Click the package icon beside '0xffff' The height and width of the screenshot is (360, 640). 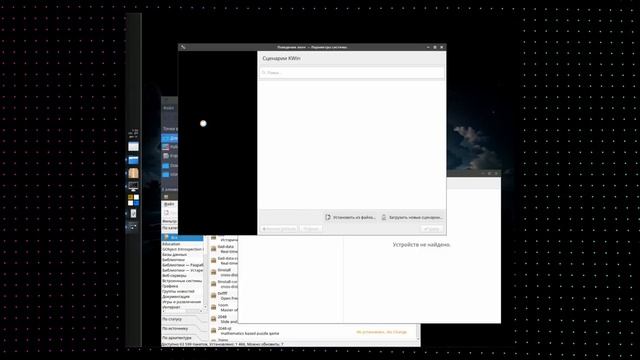(x=213, y=296)
